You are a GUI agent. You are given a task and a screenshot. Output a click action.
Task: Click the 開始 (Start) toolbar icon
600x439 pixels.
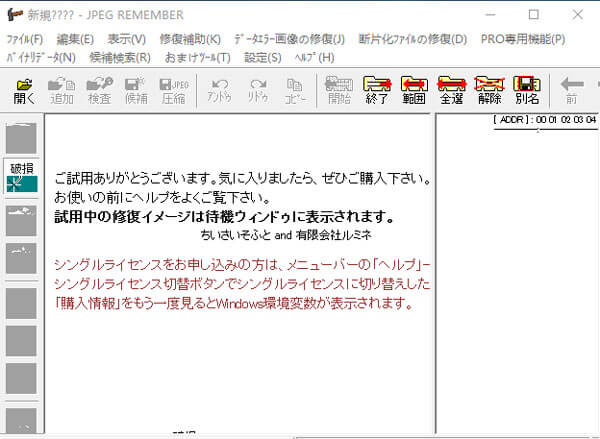tap(339, 91)
